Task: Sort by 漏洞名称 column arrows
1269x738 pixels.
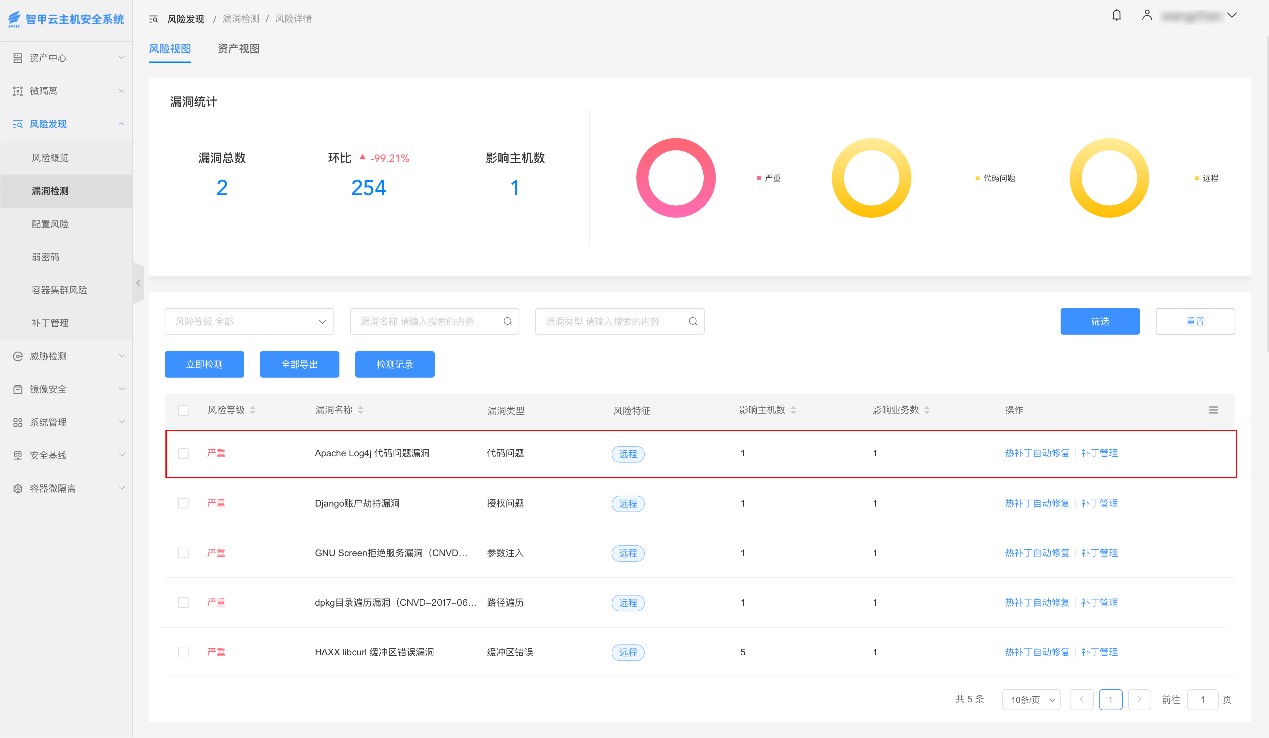Action: [x=360, y=410]
